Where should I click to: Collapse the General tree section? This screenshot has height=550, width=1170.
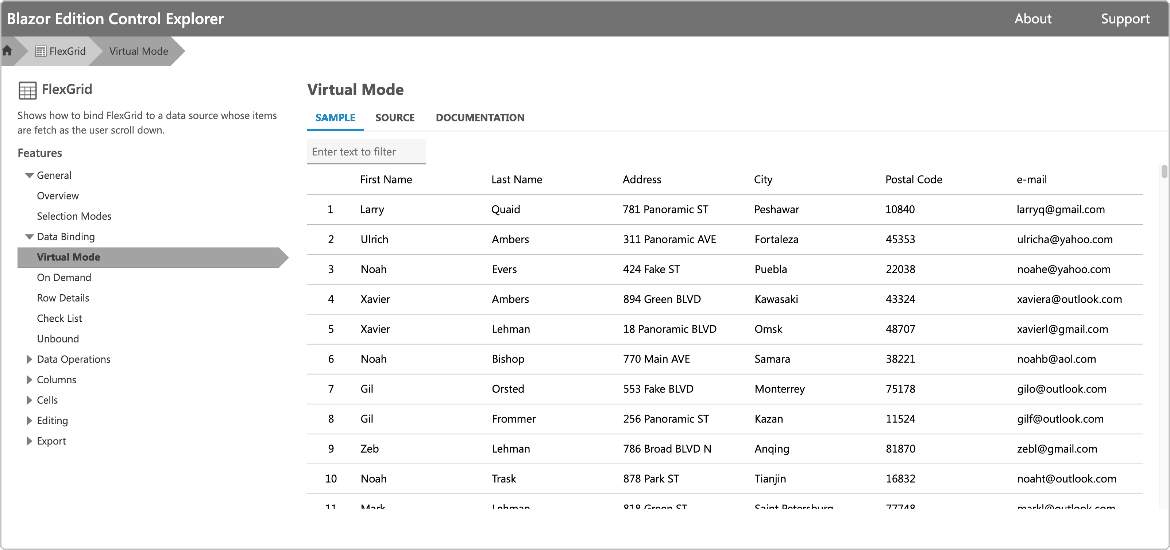click(30, 176)
